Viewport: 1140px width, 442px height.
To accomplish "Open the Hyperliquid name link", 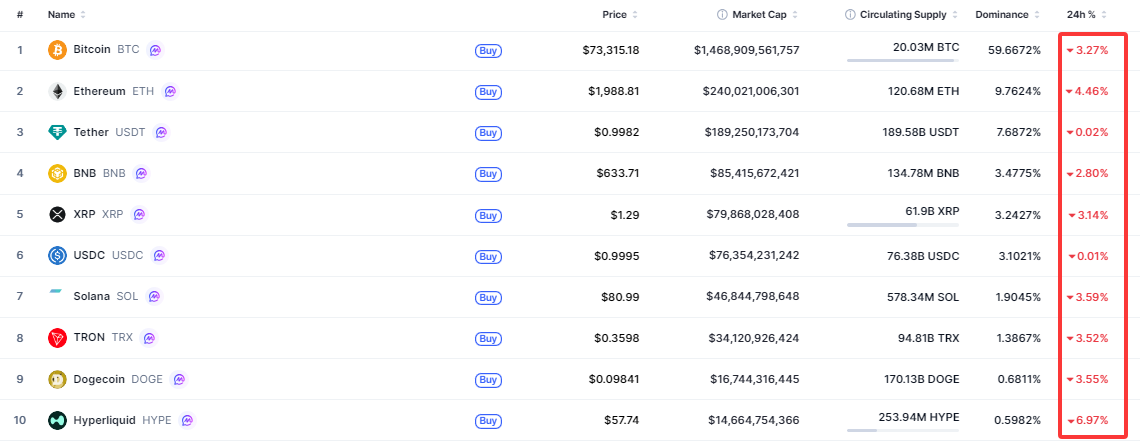I will pyautogui.click(x=105, y=419).
